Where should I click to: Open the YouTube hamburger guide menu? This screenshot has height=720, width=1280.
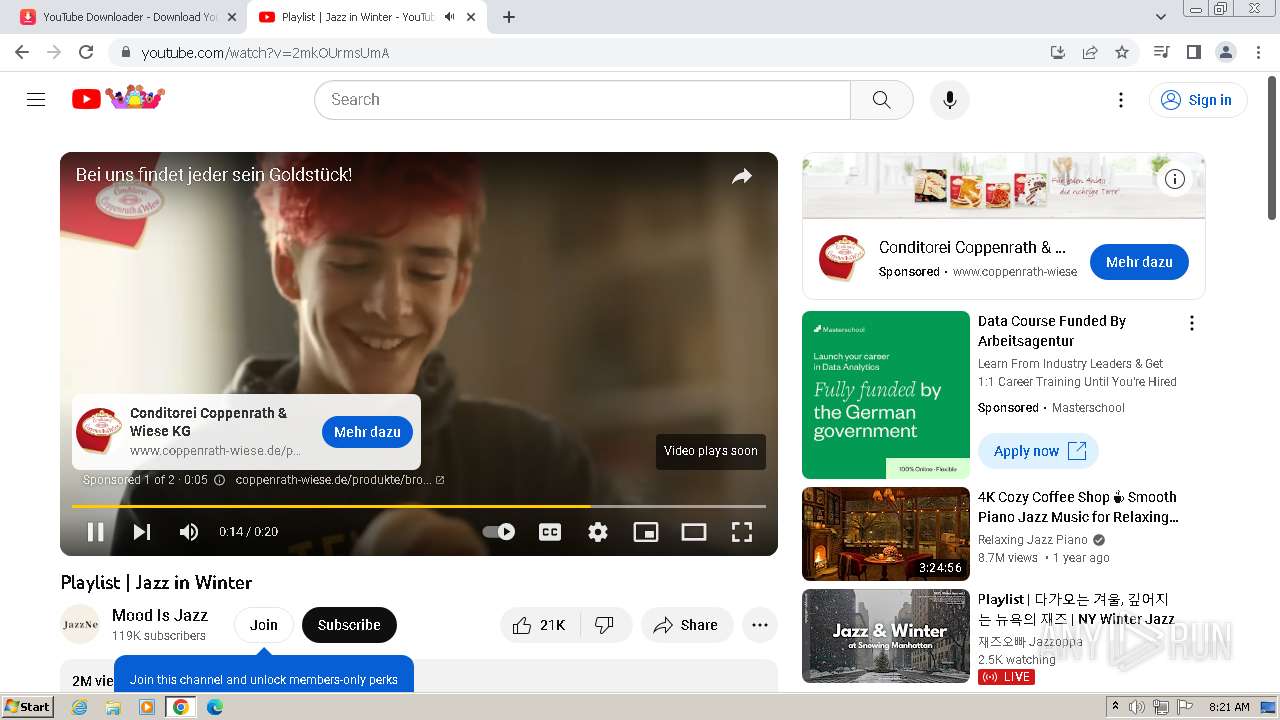click(36, 100)
